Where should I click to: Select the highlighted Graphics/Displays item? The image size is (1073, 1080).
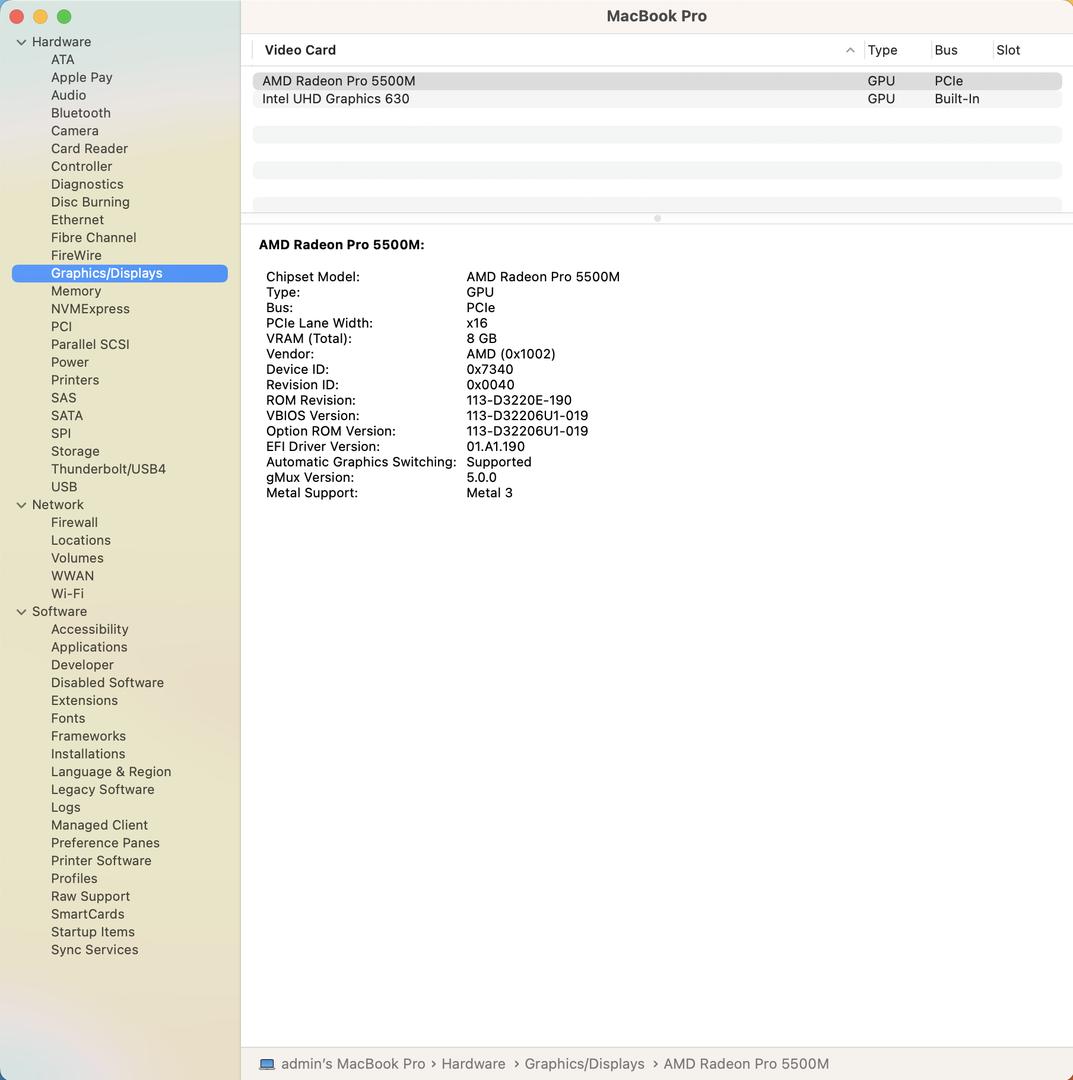coord(120,273)
